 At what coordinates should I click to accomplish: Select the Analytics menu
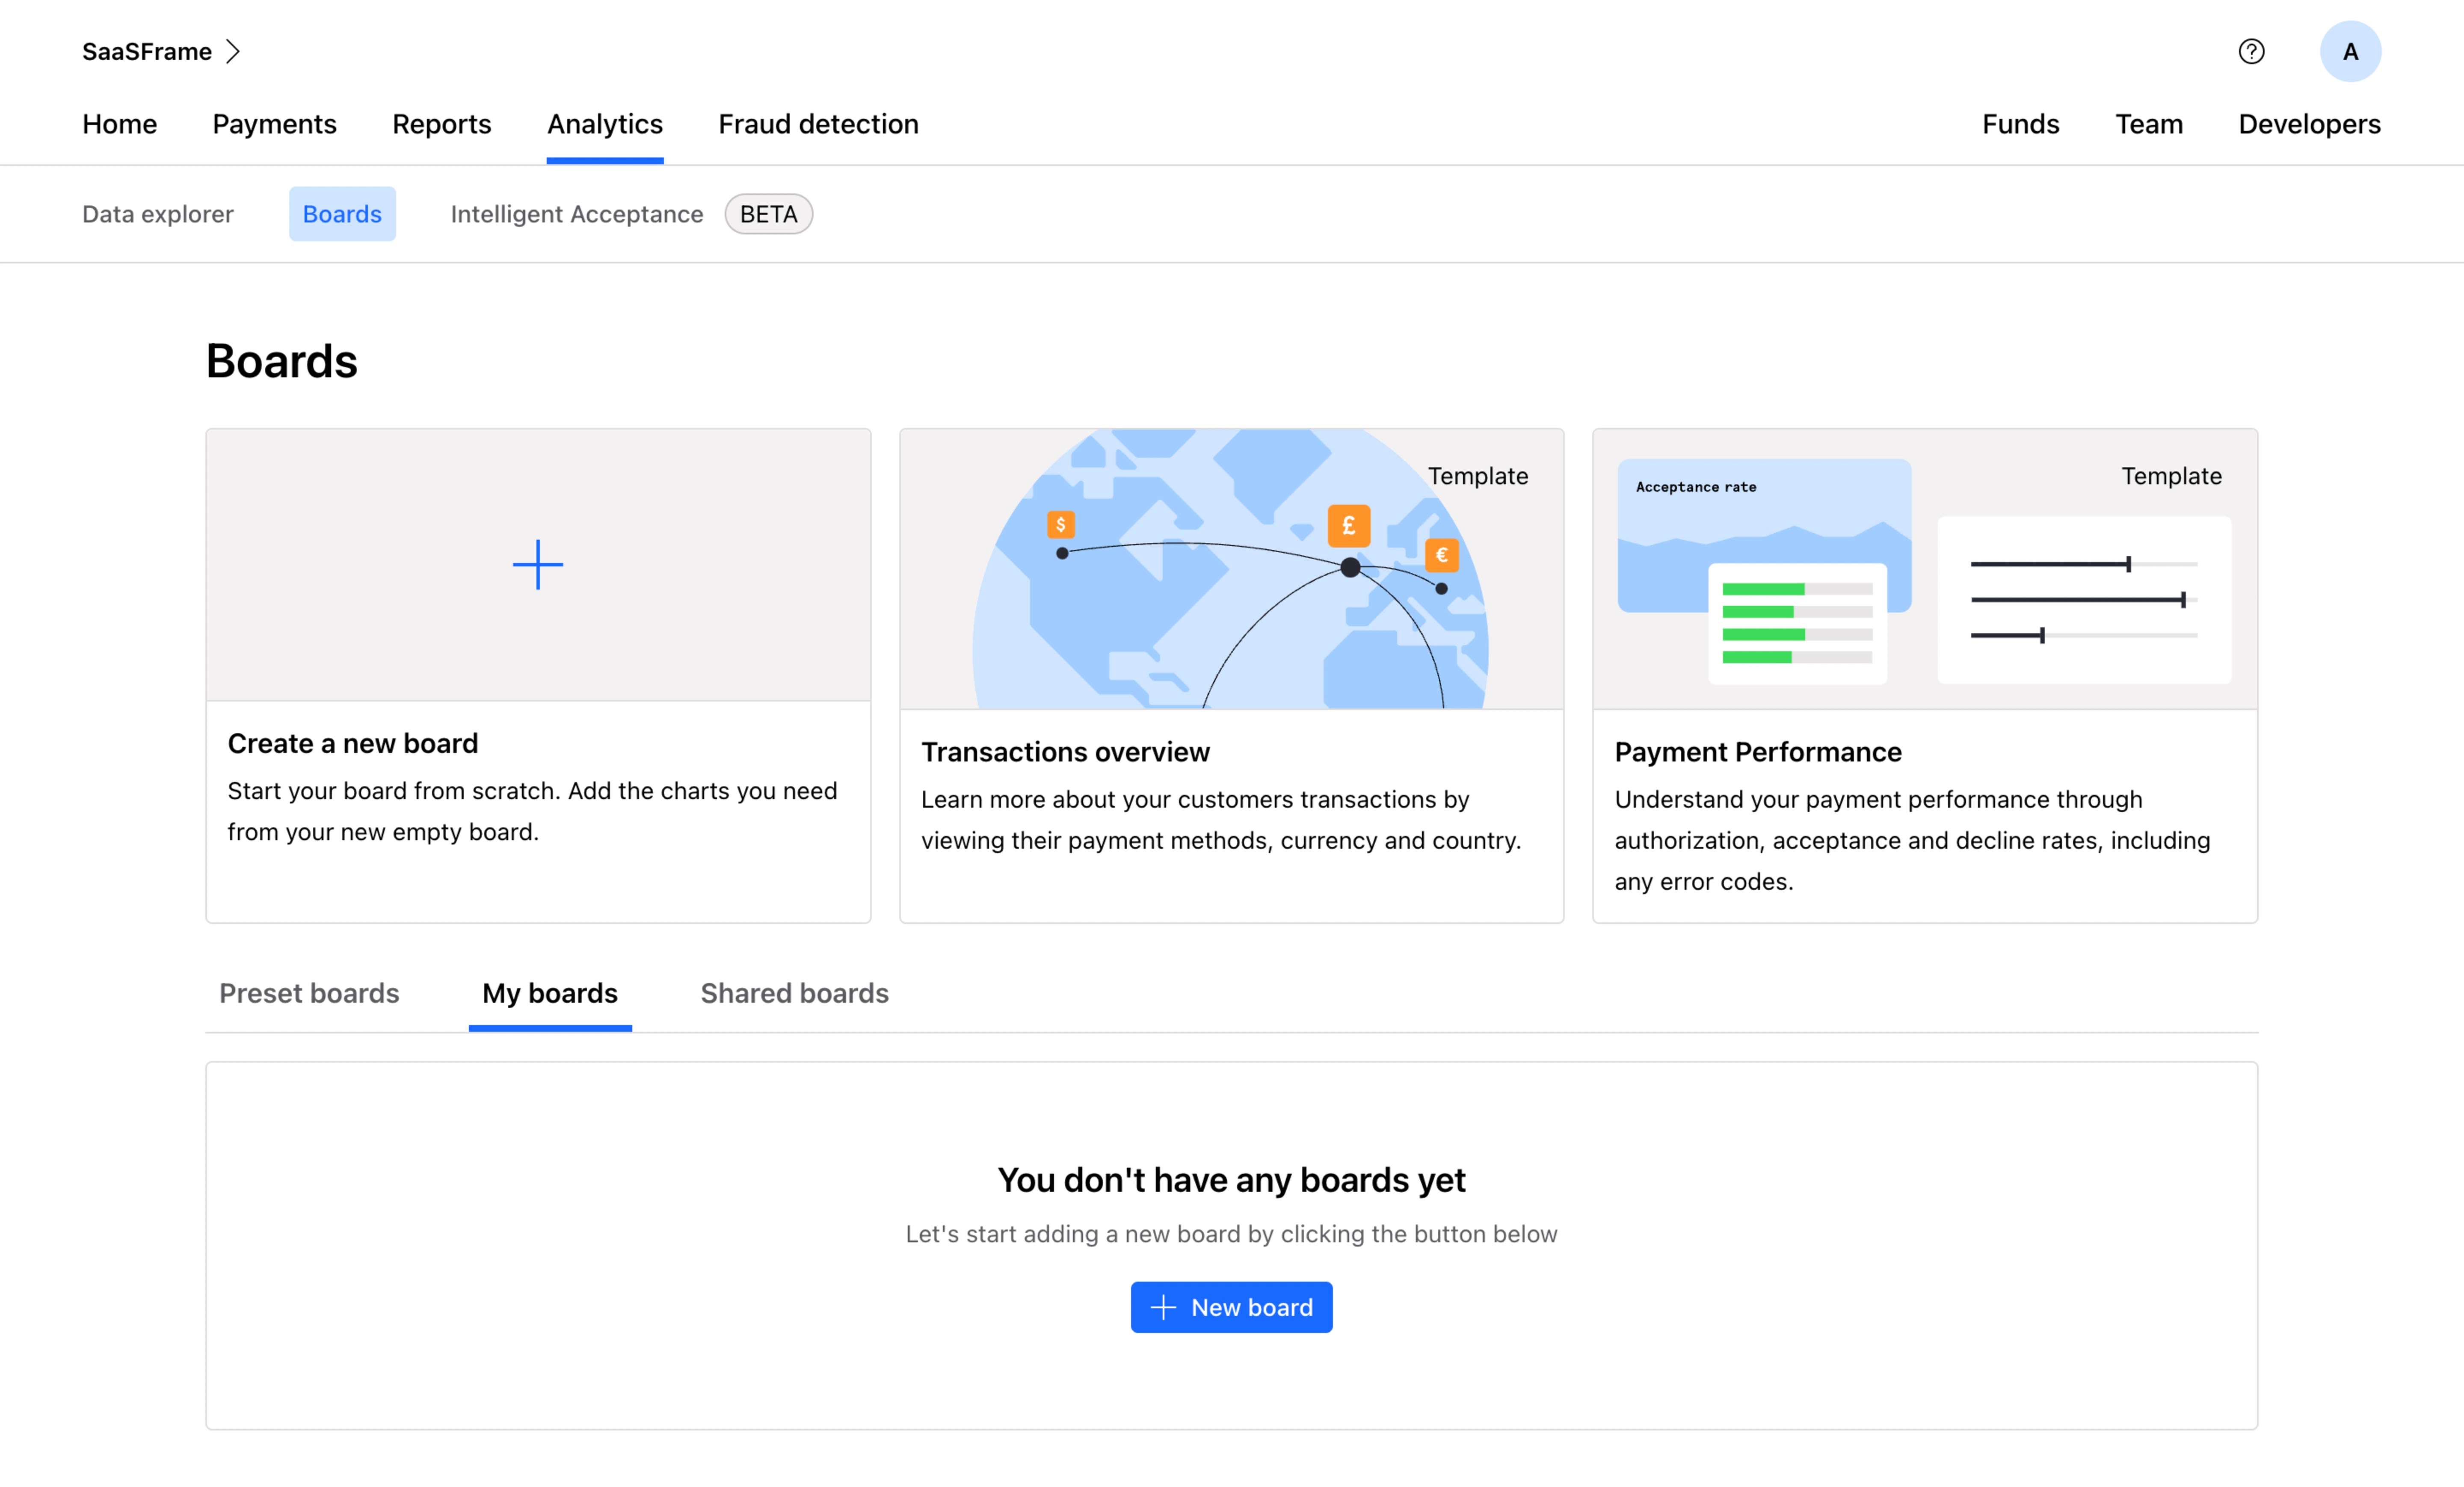pos(605,124)
